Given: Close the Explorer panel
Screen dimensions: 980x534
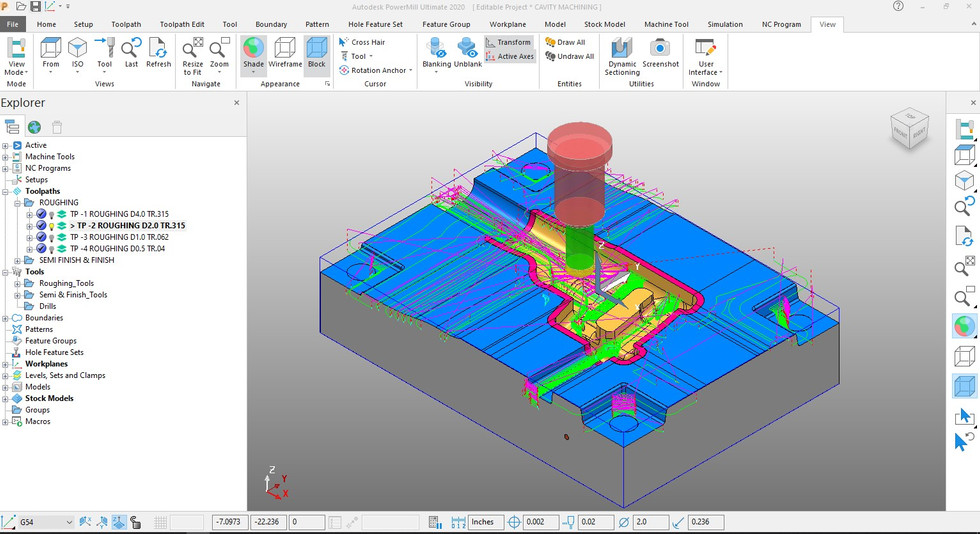Looking at the screenshot, I should tap(236, 103).
